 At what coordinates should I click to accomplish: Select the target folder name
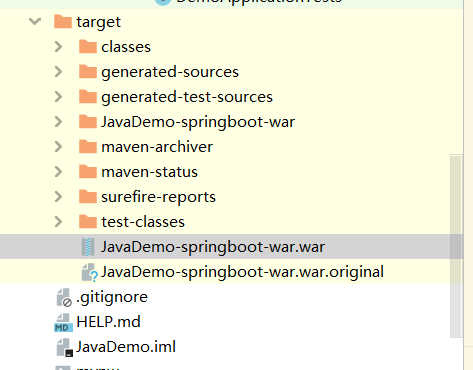[99, 22]
